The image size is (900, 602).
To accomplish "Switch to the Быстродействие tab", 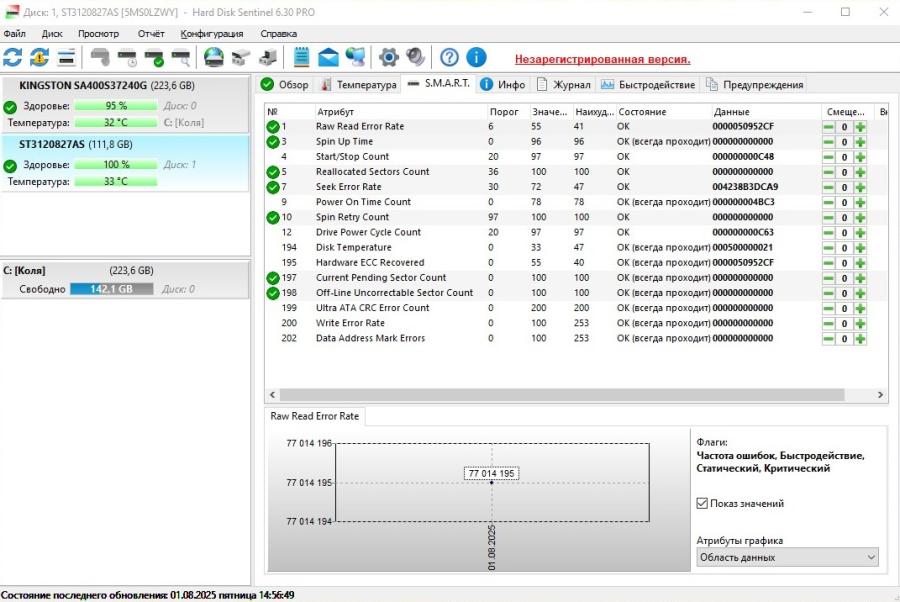I will [x=648, y=84].
